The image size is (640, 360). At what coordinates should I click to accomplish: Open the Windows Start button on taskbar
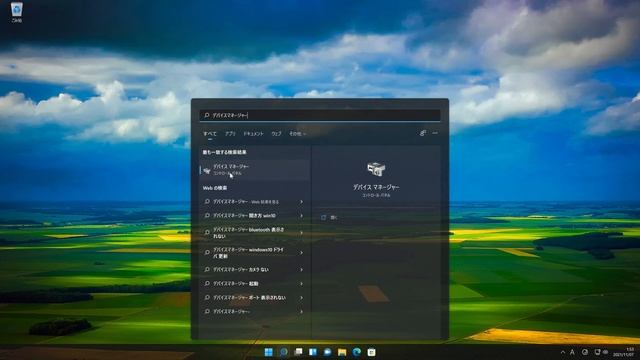(x=269, y=352)
